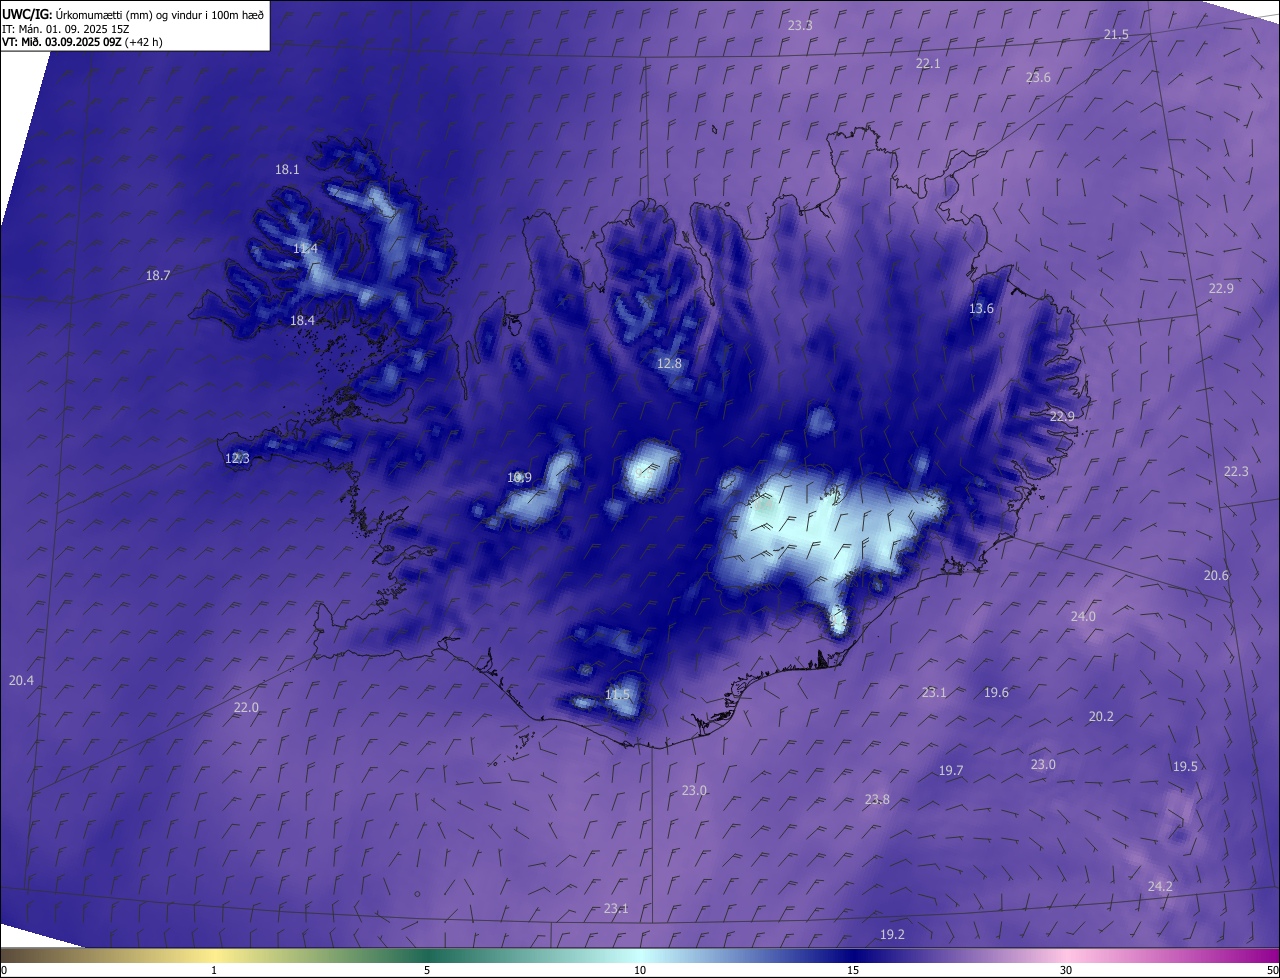Click the 20.4 value on the map
The image size is (1280, 978).
pyautogui.click(x=21, y=680)
